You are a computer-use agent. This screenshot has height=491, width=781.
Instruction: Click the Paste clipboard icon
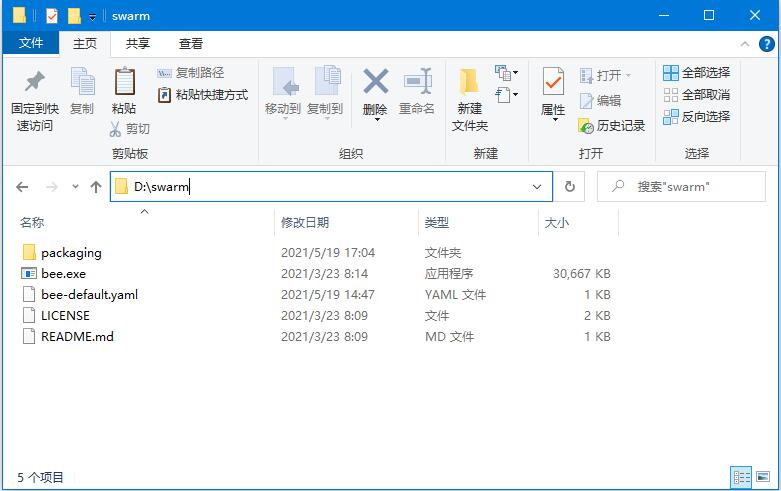124,82
